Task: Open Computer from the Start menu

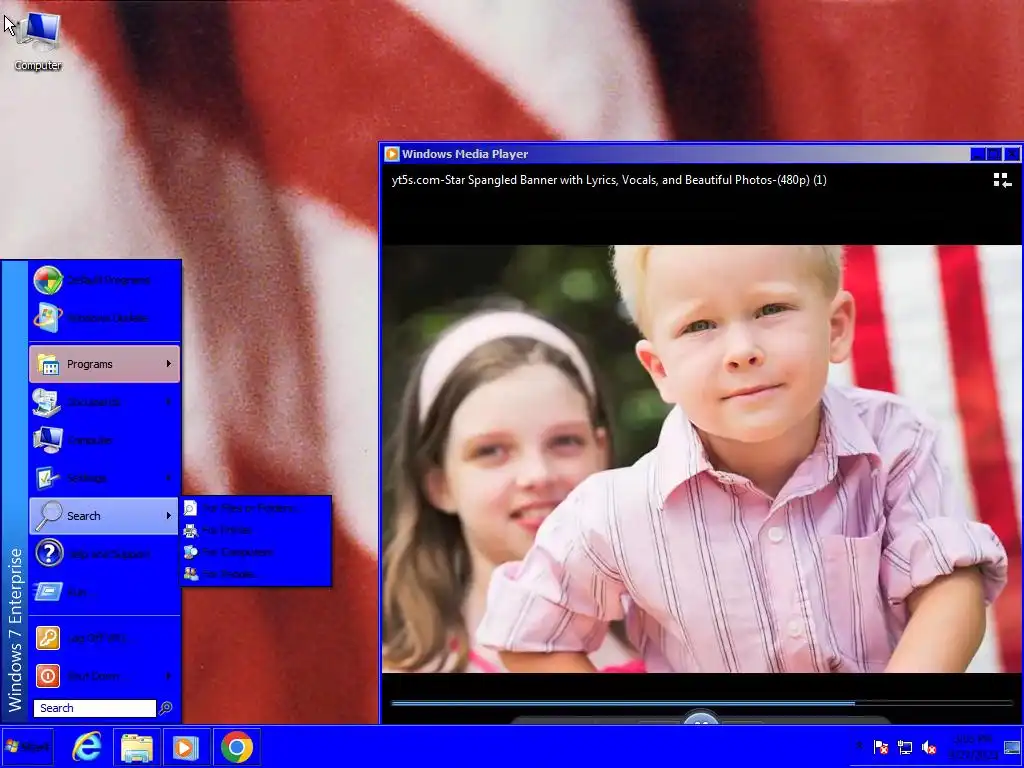Action: tap(104, 440)
